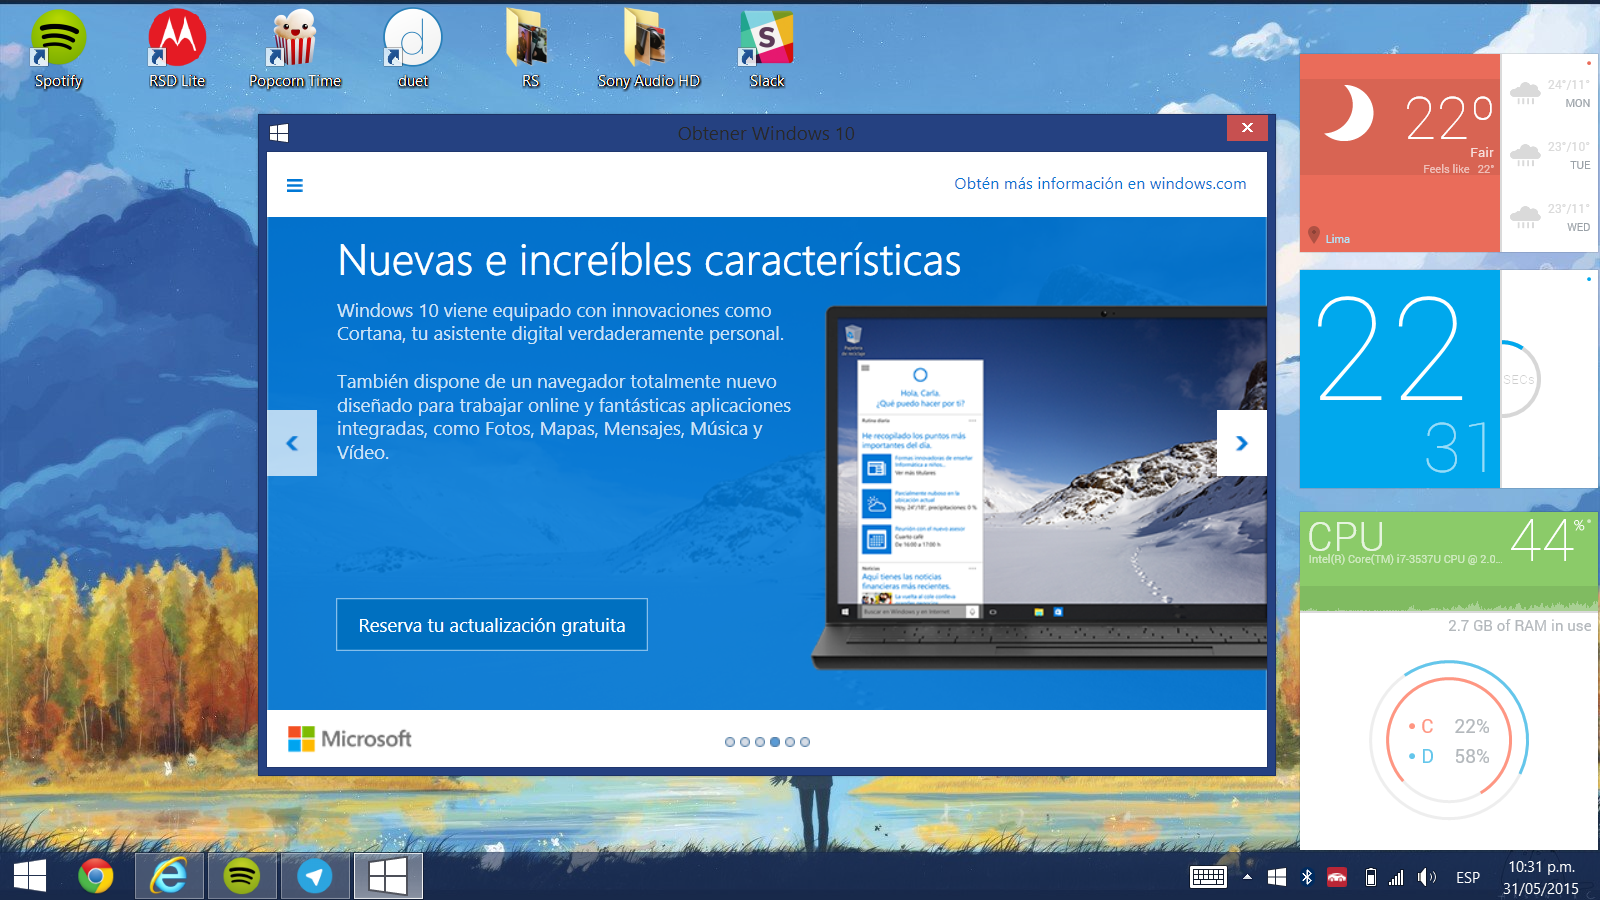
Task: Show hidden tray icons arrow
Action: pos(1247,877)
